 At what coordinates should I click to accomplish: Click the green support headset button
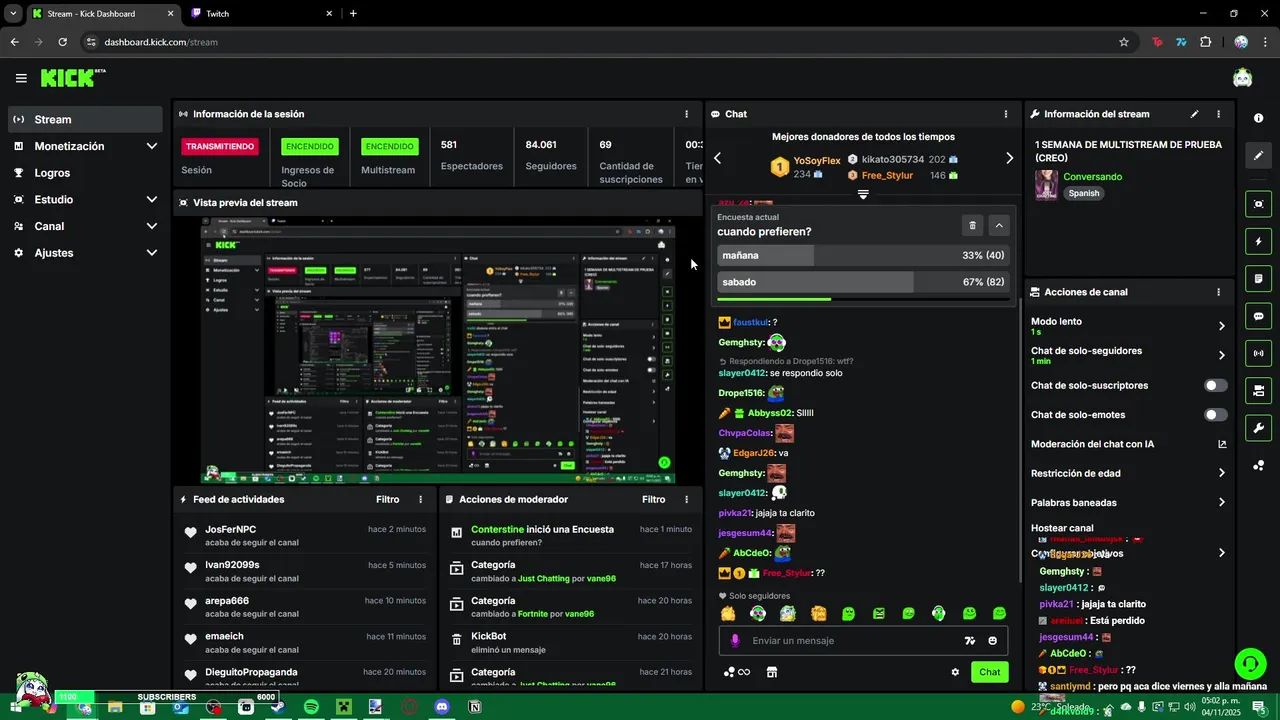tap(1249, 663)
